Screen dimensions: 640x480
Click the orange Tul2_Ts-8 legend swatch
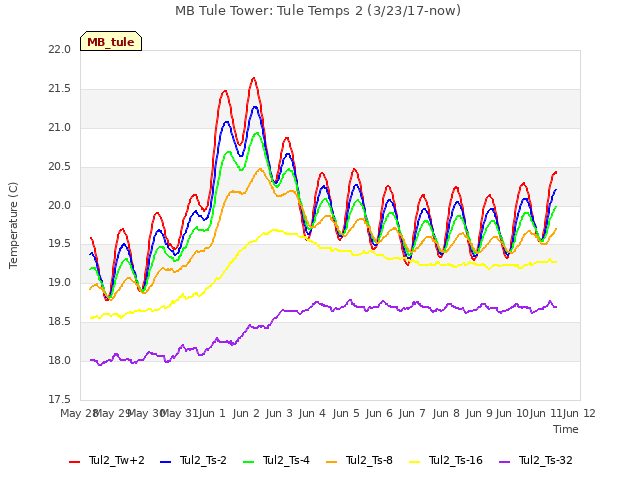tap(331, 462)
